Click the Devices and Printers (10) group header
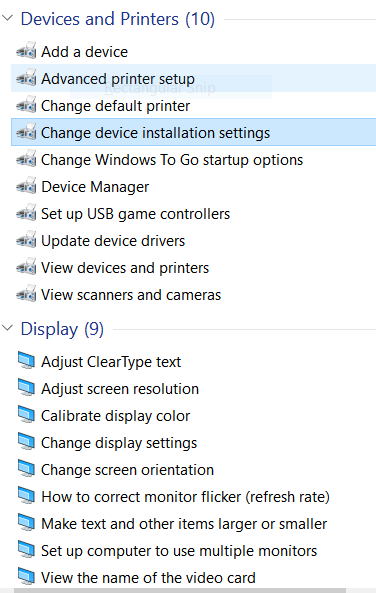 click(118, 19)
